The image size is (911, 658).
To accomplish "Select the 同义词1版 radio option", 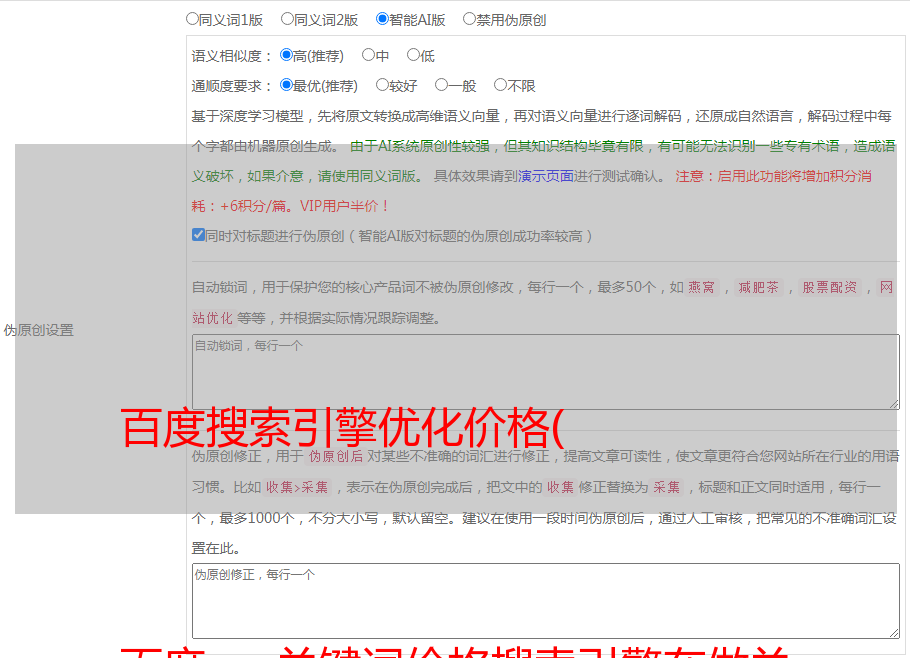I will click(x=192, y=19).
